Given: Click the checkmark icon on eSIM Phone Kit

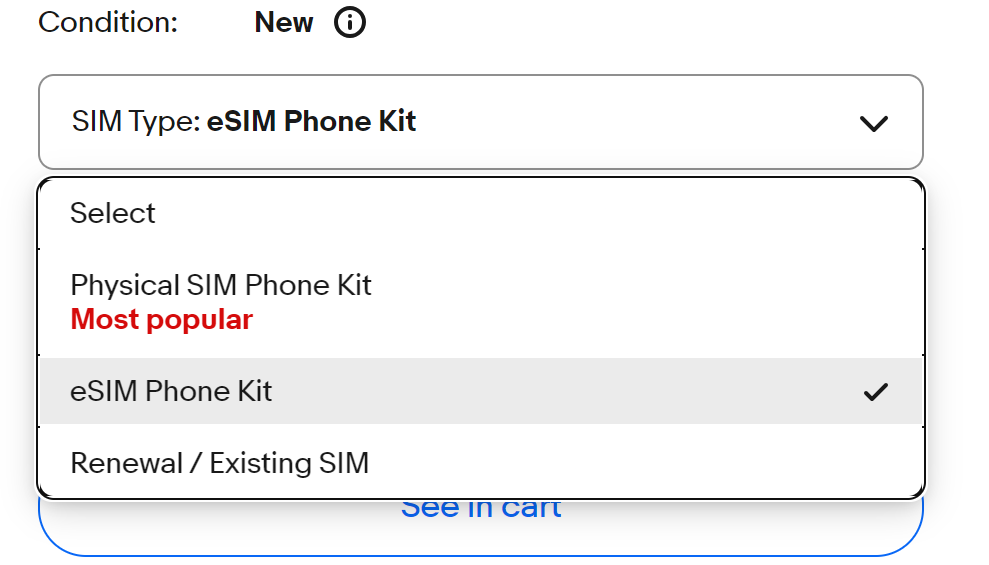Looking at the screenshot, I should click(875, 391).
